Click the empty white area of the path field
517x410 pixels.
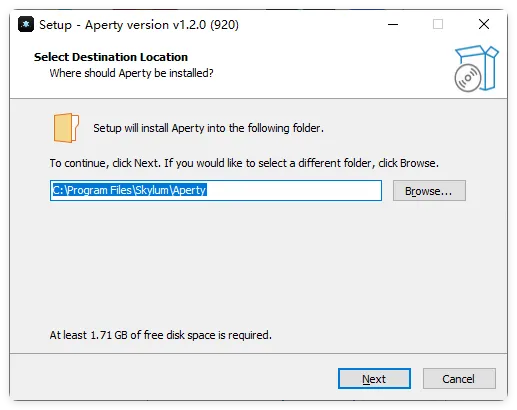pos(293,190)
